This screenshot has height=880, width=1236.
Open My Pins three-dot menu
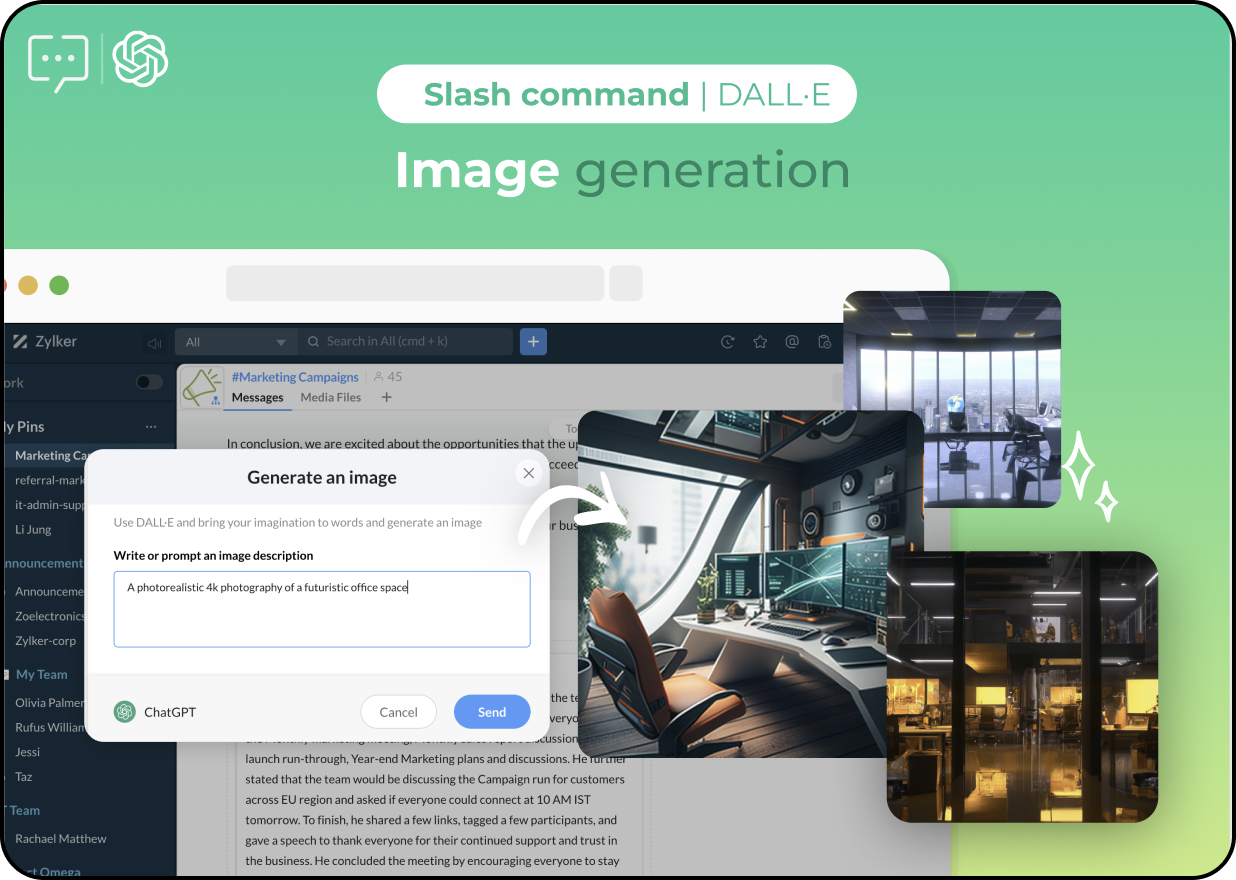[x=151, y=427]
